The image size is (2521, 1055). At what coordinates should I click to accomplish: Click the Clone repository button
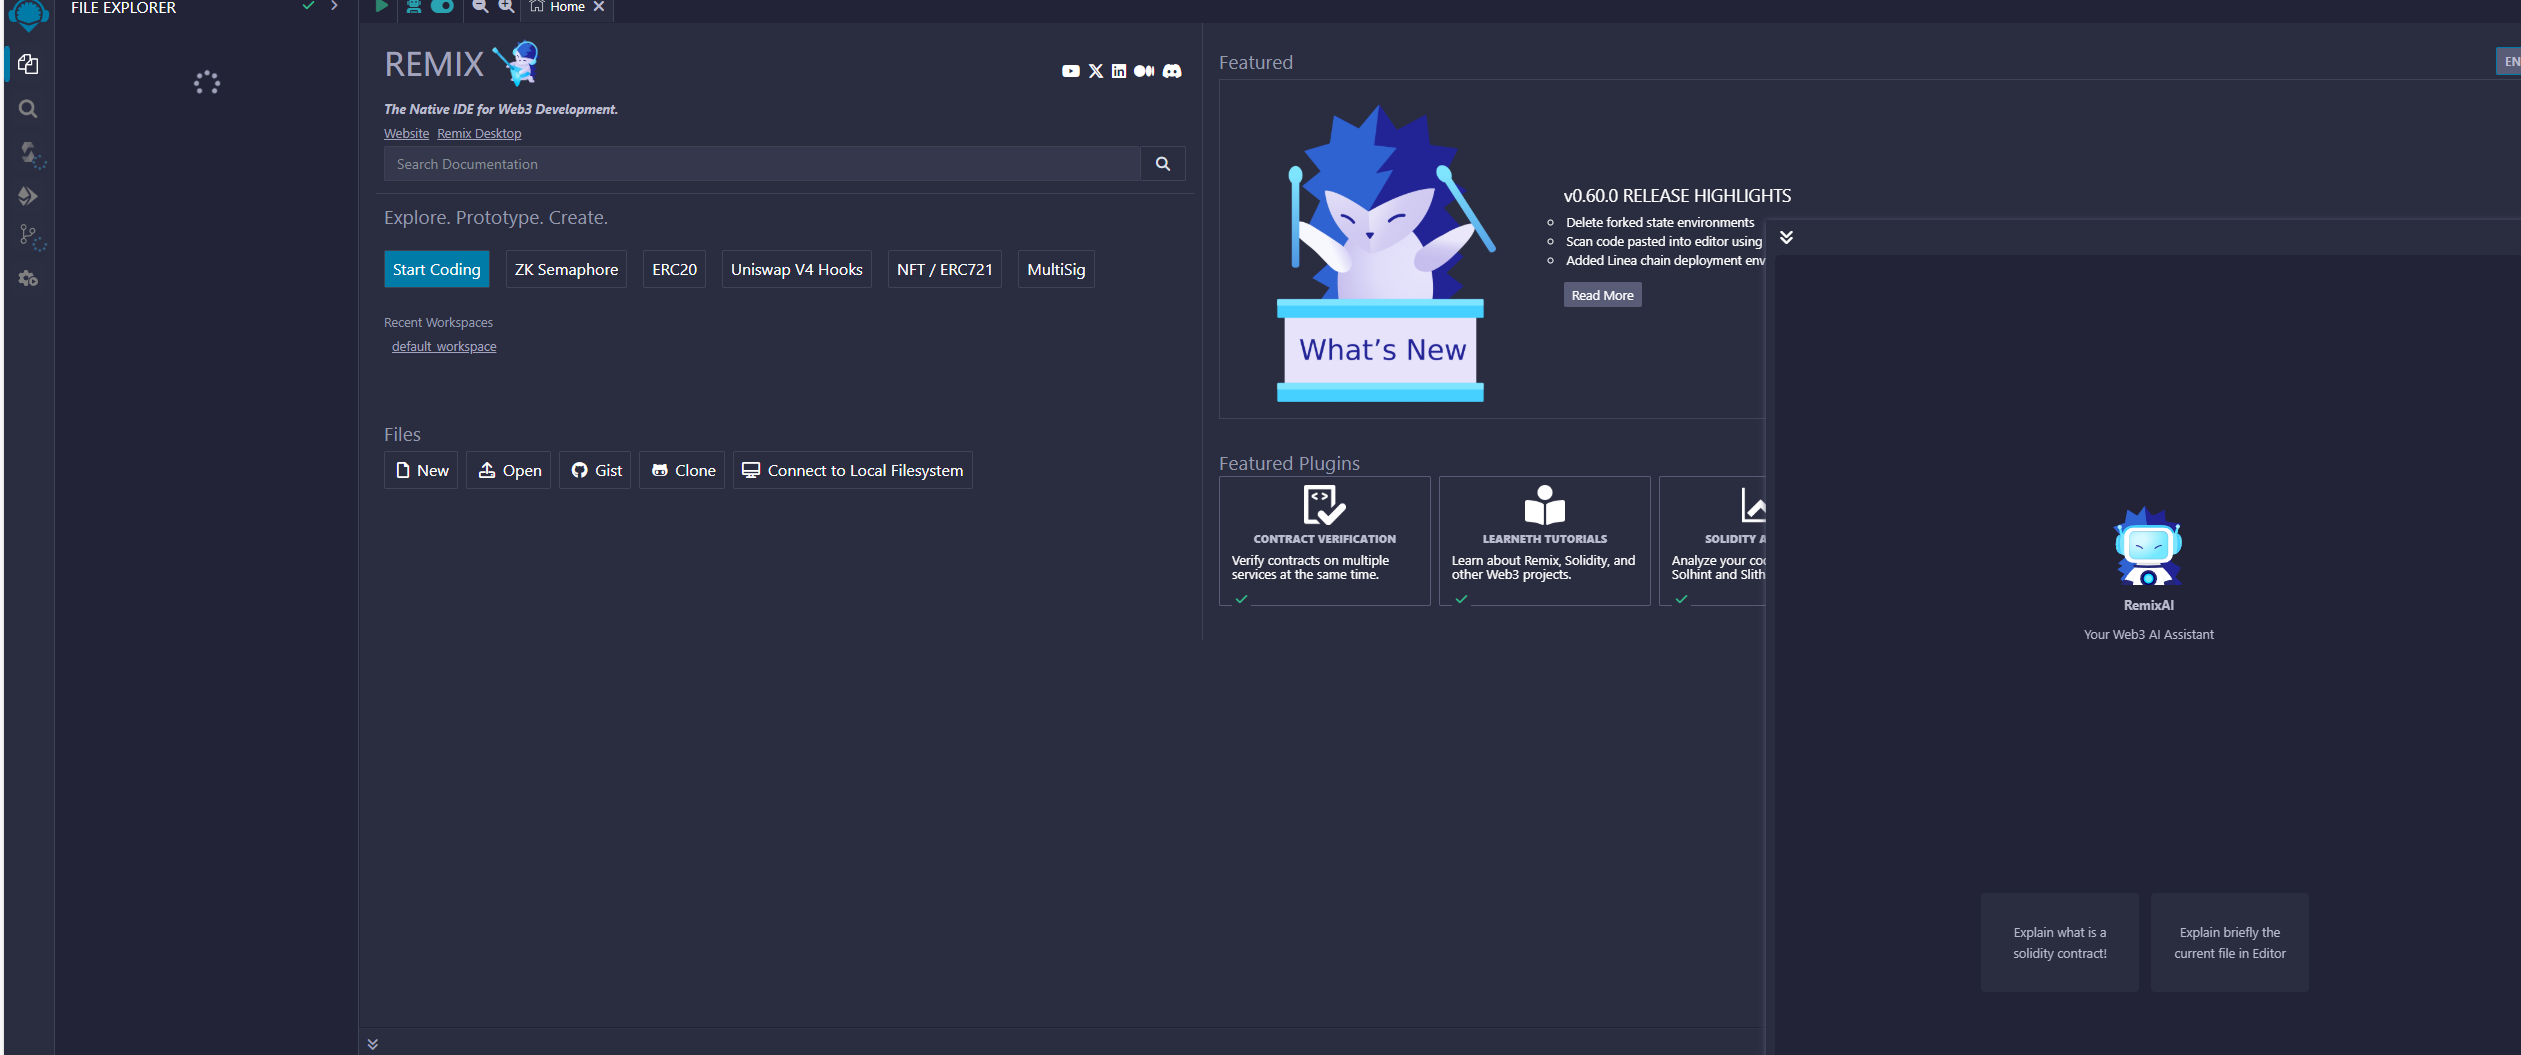682,470
